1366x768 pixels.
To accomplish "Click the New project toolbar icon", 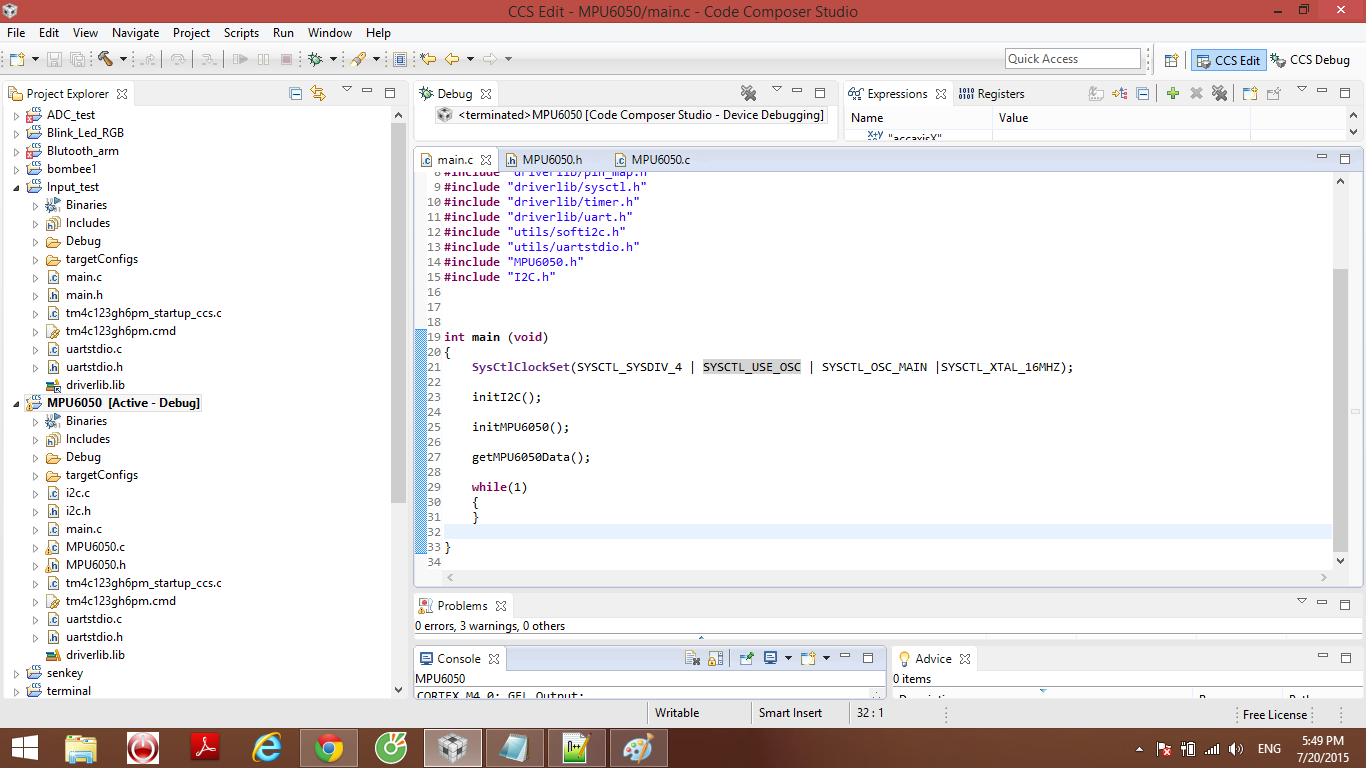I will click(16, 59).
